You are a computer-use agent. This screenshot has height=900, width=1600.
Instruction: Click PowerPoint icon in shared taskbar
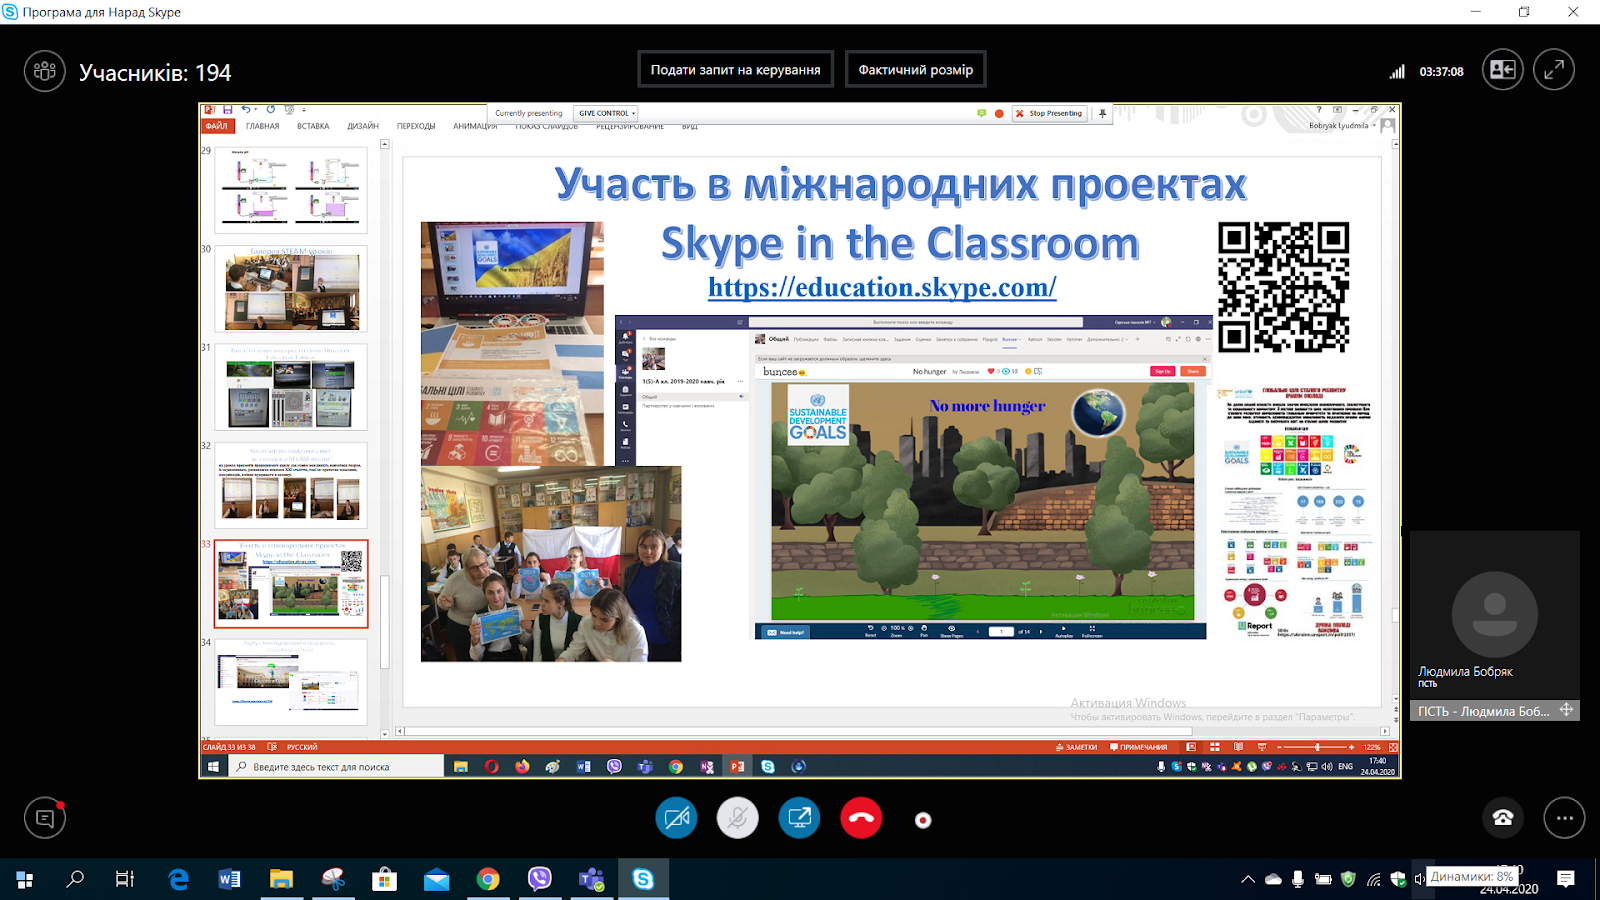coord(737,767)
